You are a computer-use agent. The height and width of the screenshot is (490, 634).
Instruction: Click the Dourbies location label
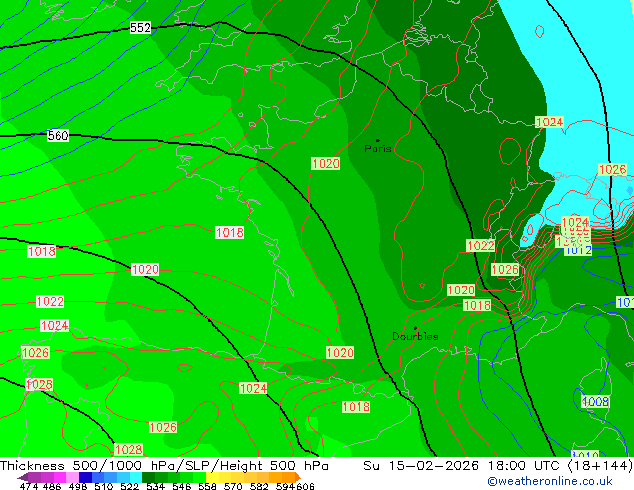pos(415,336)
